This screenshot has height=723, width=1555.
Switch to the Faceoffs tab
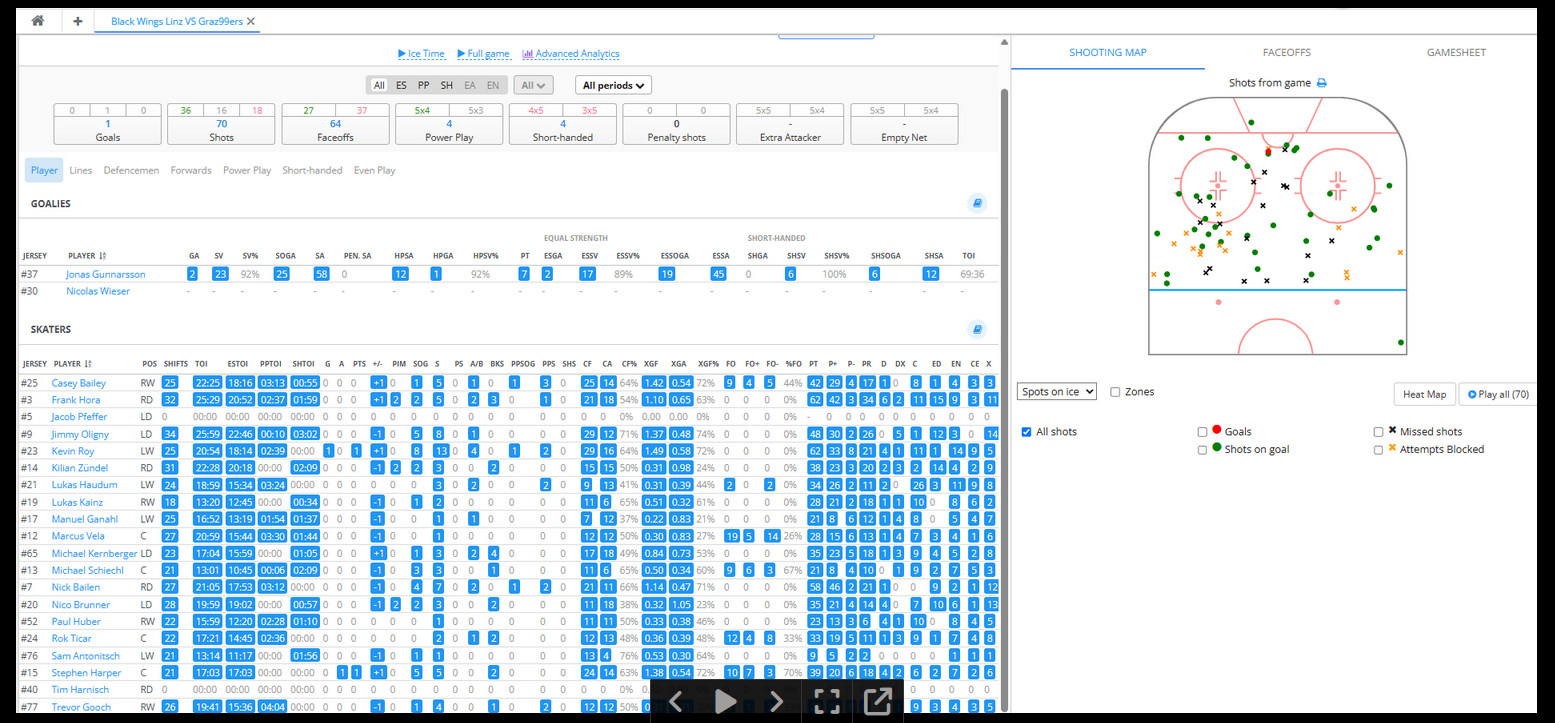(x=1286, y=53)
